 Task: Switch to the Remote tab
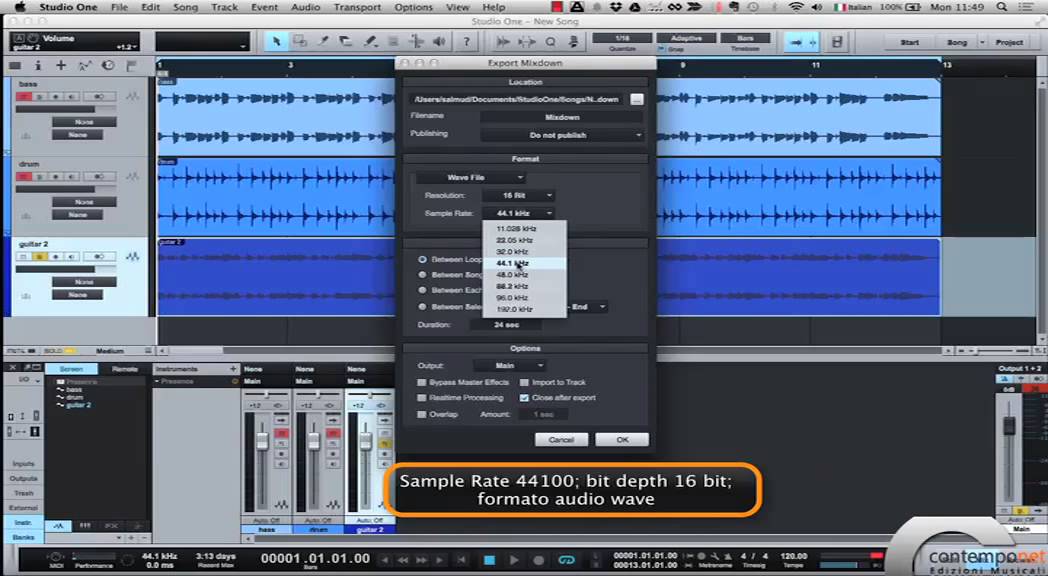point(125,369)
